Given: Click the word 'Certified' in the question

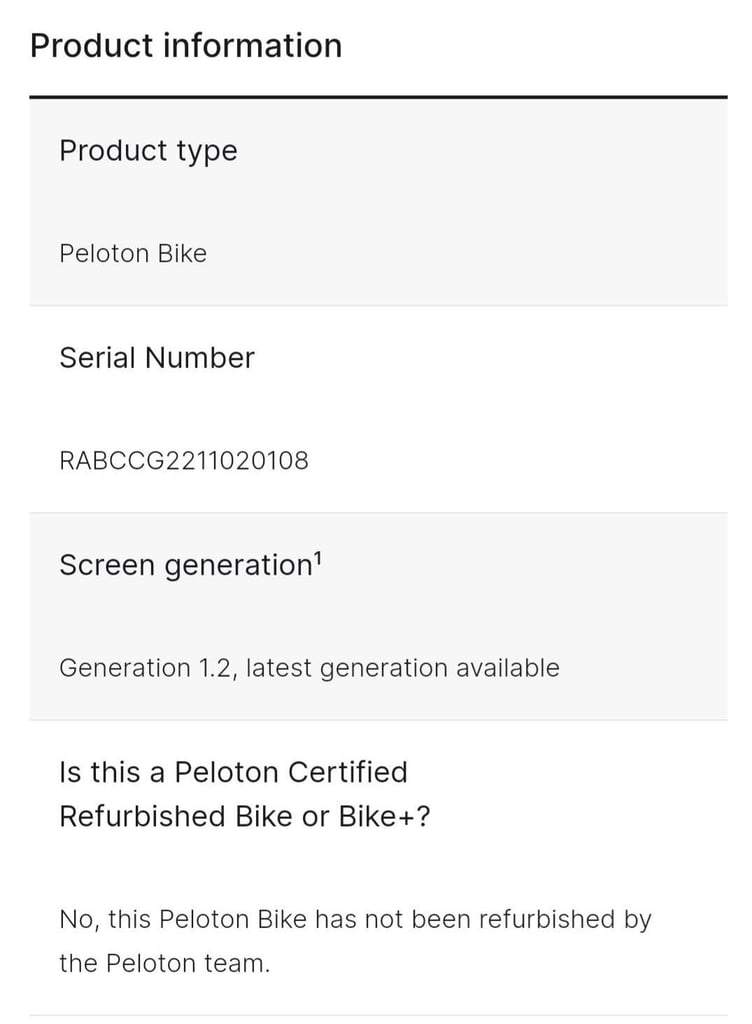Looking at the screenshot, I should [x=347, y=772].
